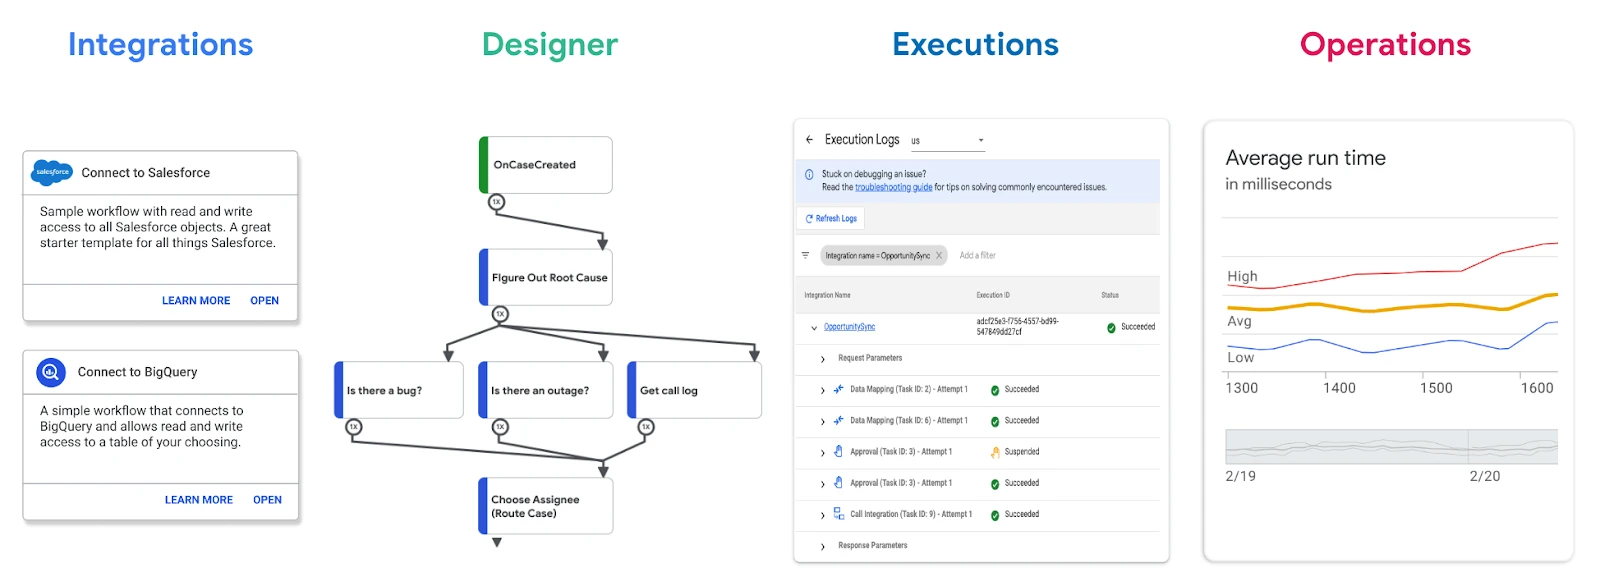
Task: Click execution ID adcf25e3 value
Action: coord(1017,327)
